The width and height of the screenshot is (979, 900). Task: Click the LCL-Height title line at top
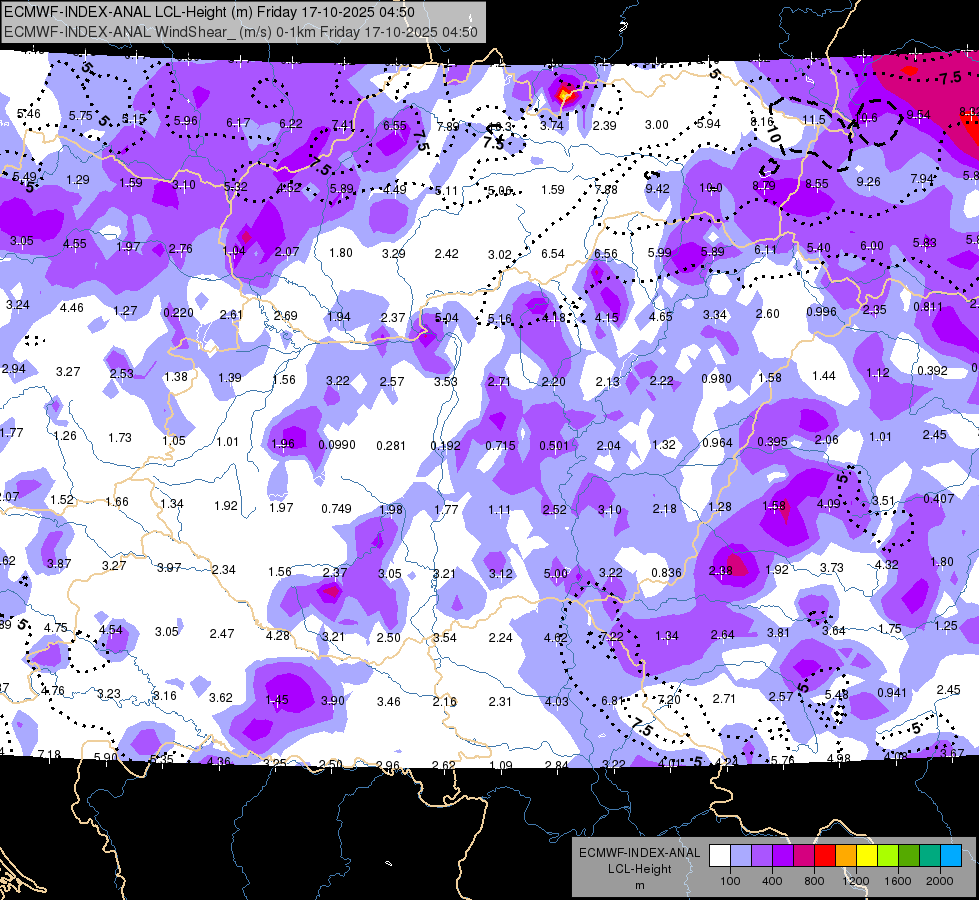209,12
